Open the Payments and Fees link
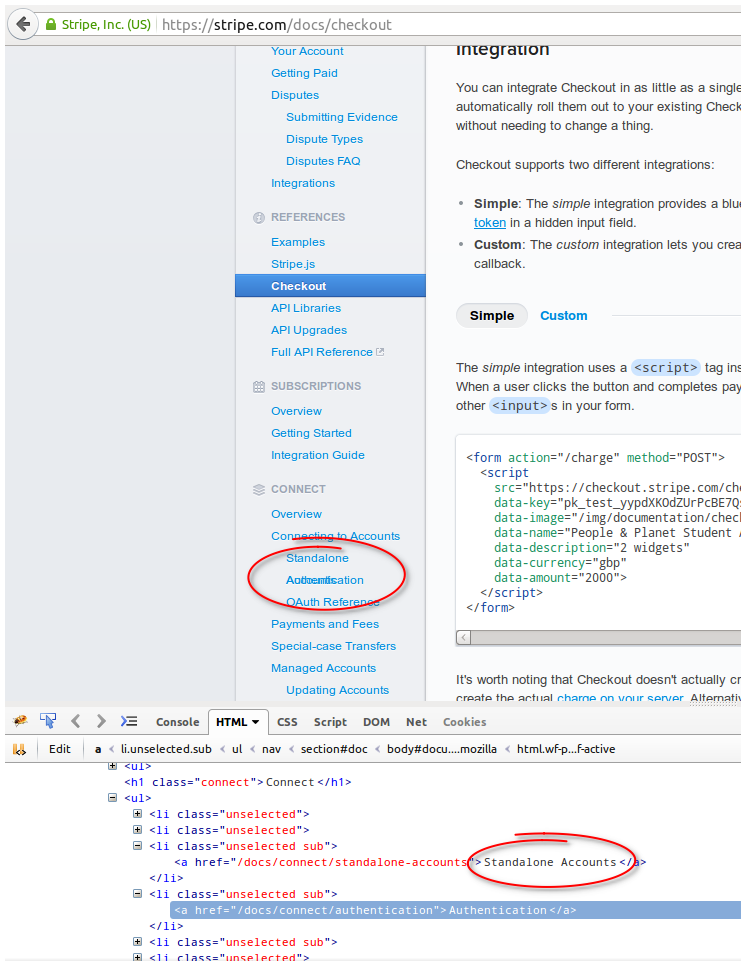This screenshot has height=966, width=746. coord(325,624)
